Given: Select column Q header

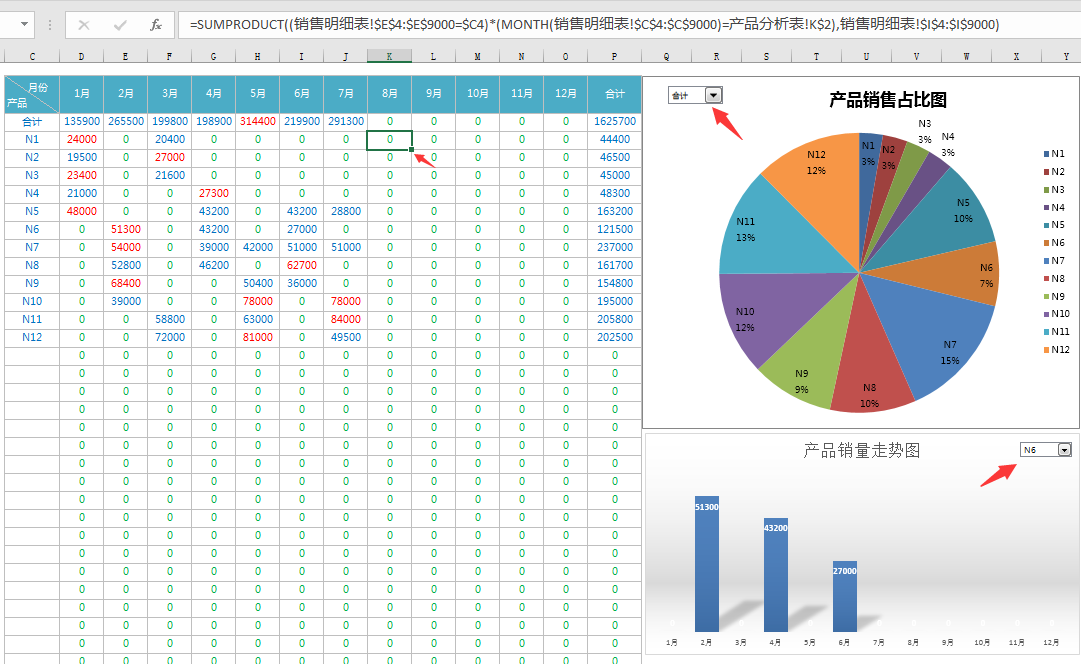Looking at the screenshot, I should click(667, 57).
